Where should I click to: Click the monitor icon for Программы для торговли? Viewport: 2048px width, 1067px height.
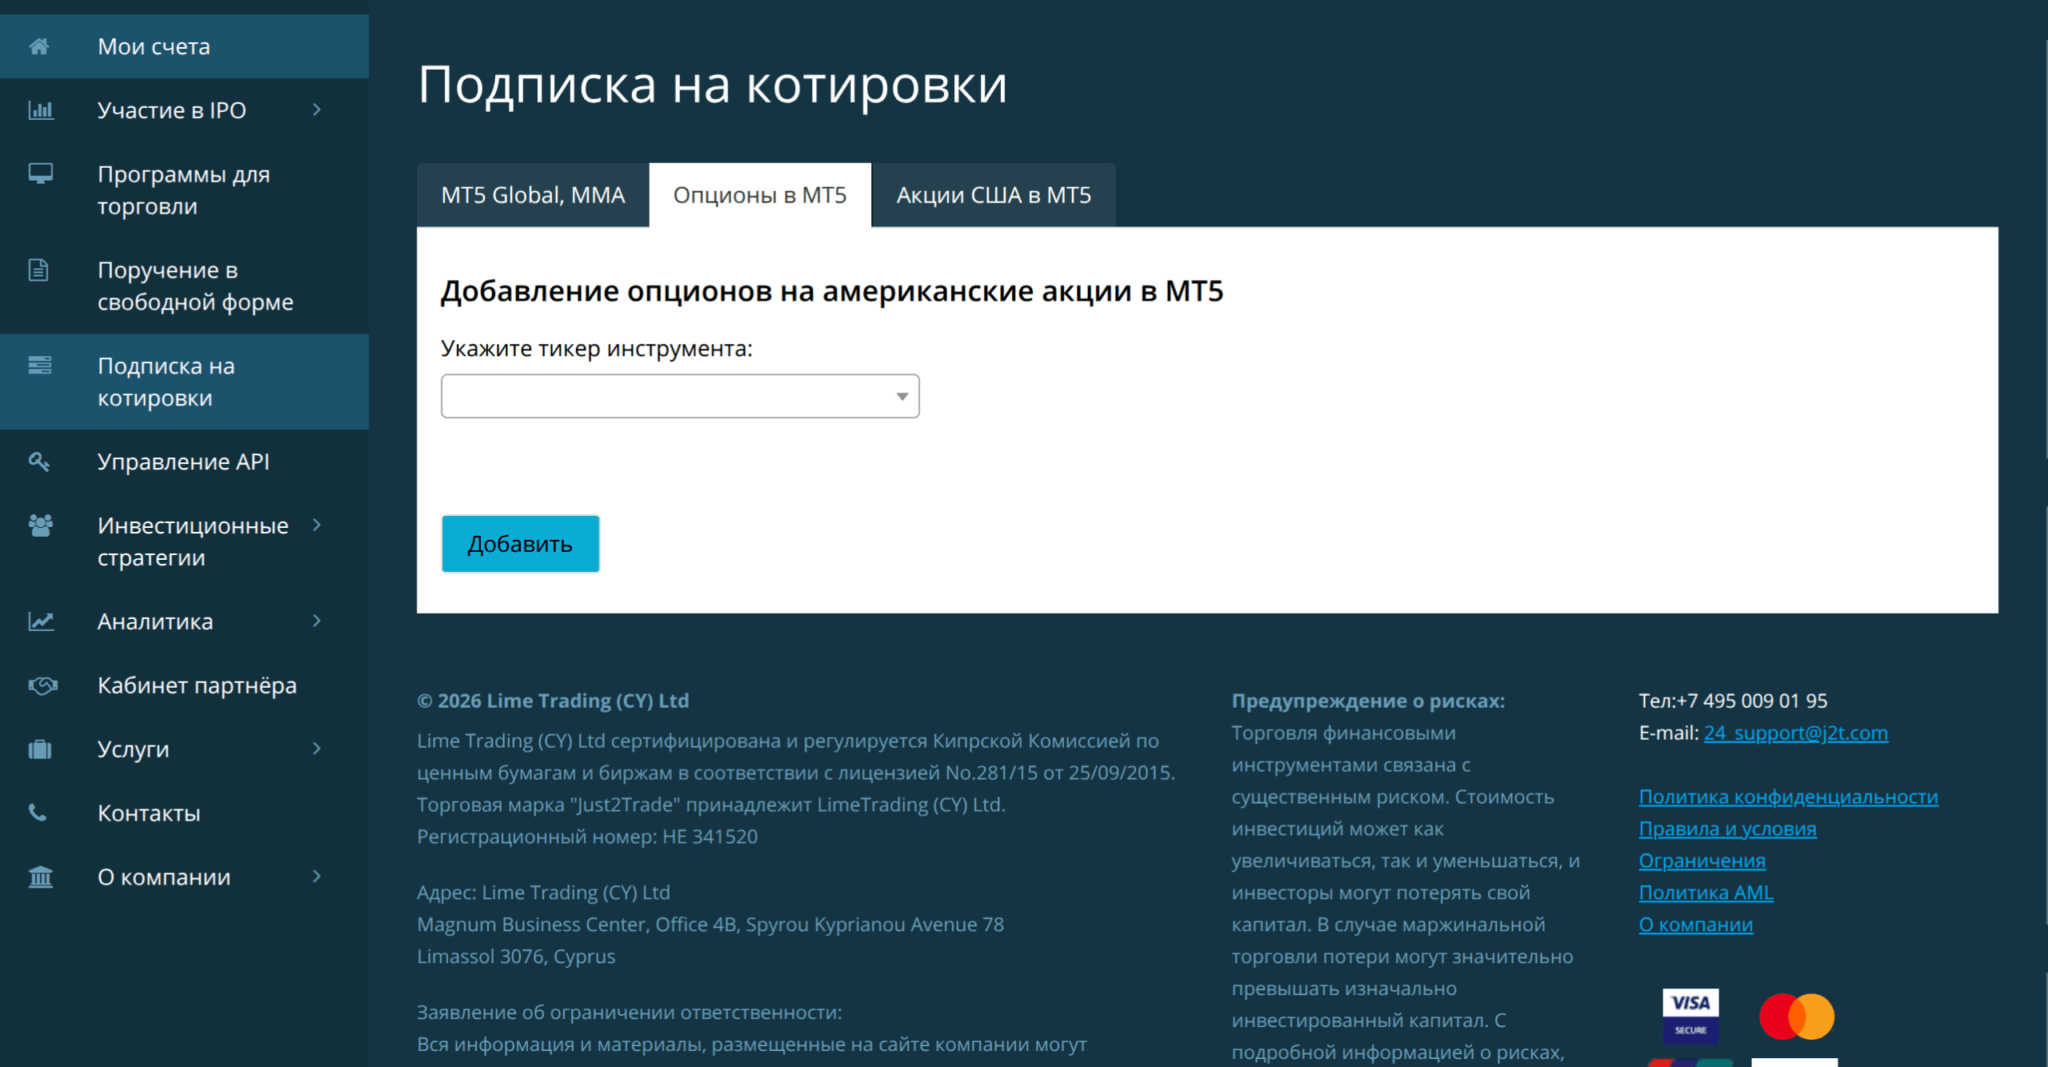point(40,174)
